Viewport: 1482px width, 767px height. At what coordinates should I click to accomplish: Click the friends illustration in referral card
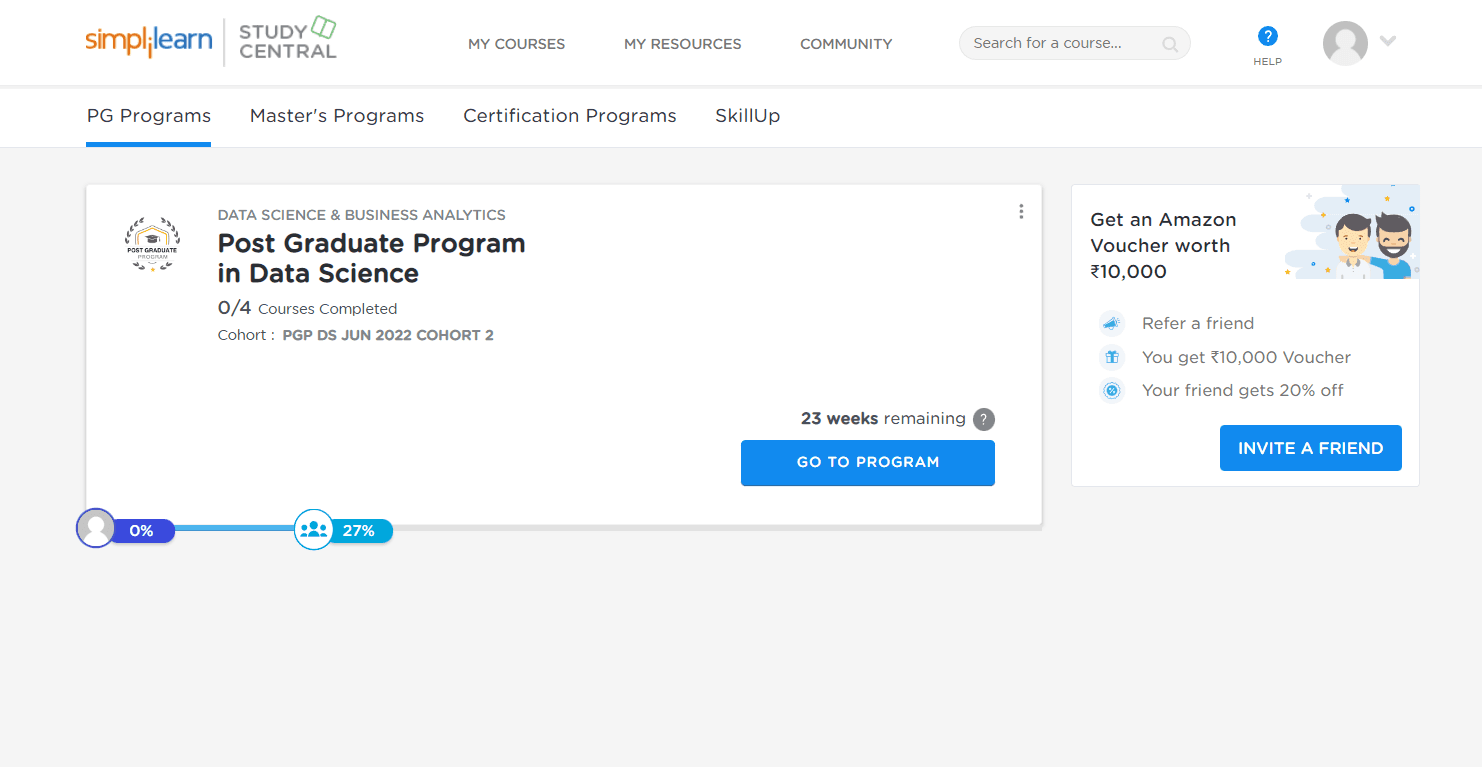point(1350,232)
